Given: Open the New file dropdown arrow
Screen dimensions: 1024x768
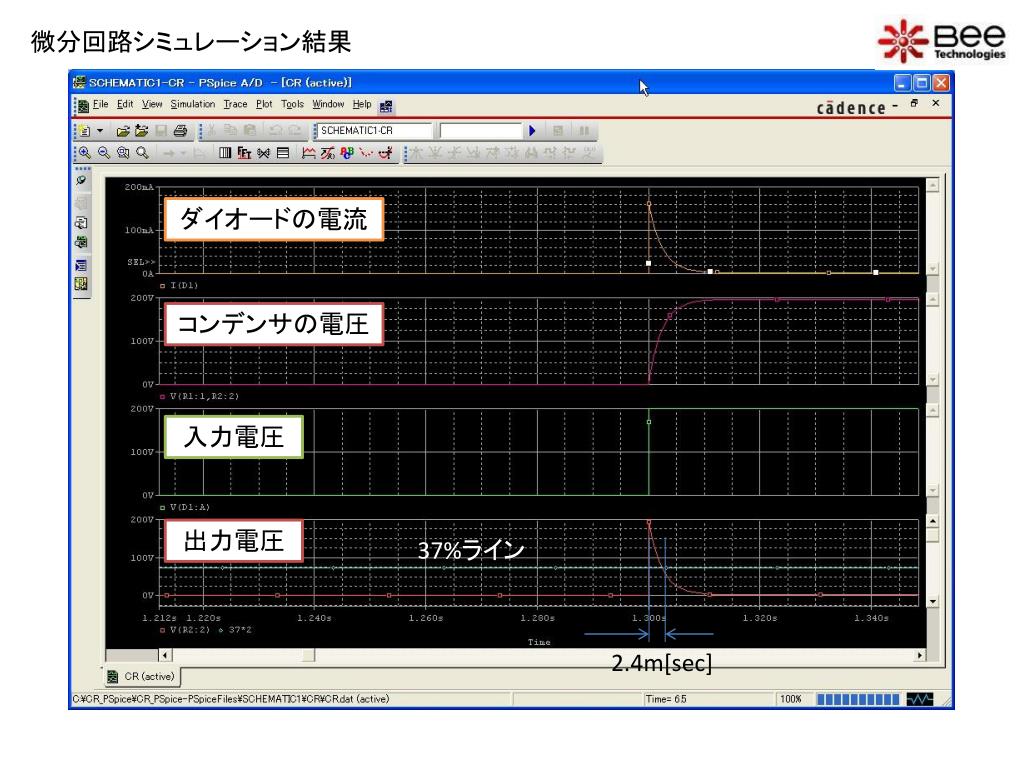Looking at the screenshot, I should (100, 131).
